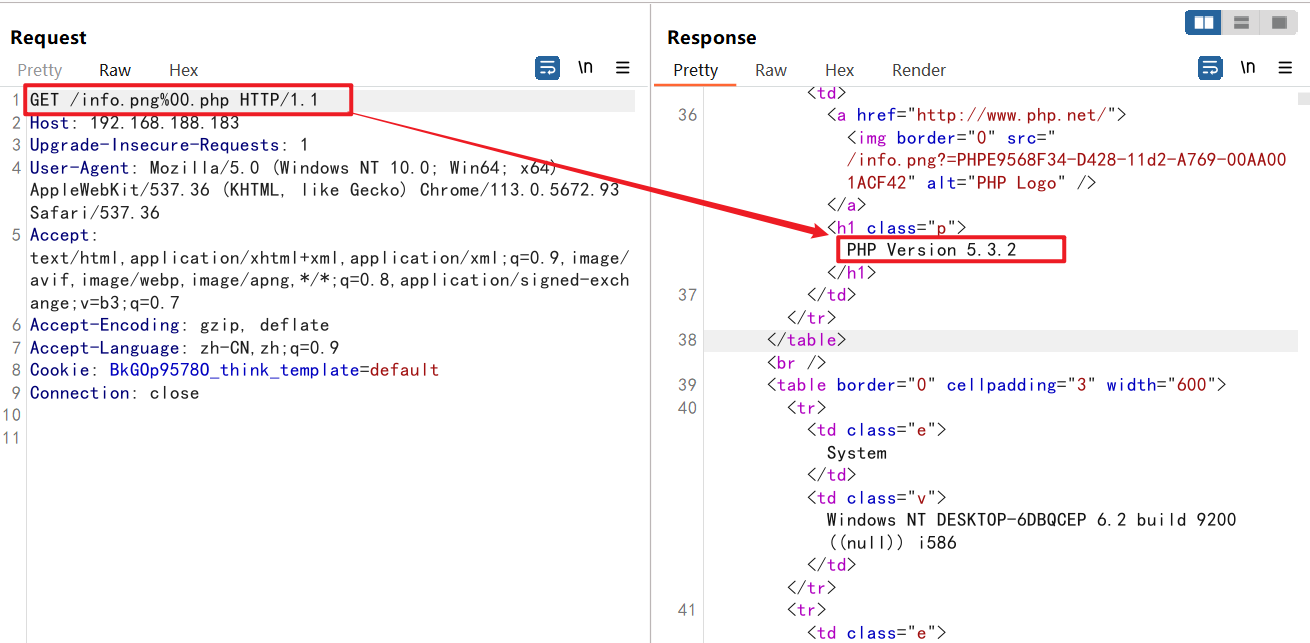Switch to the Response Pretty tab
The width and height of the screenshot is (1310, 643).
tap(696, 70)
